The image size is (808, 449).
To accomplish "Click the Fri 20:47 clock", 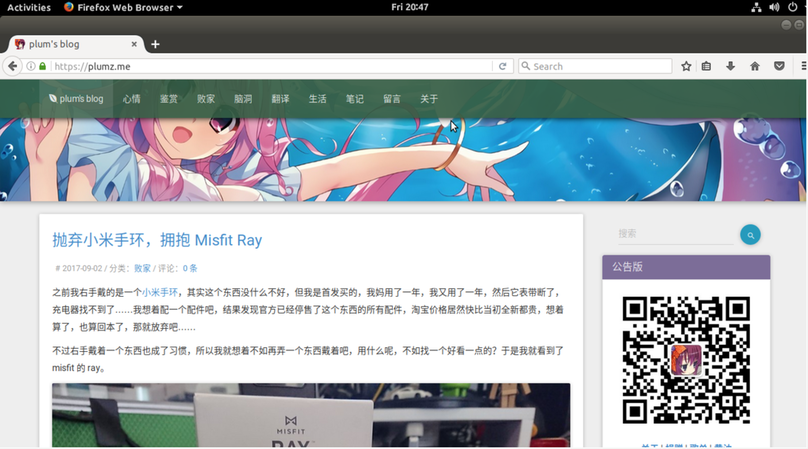I will (410, 7).
